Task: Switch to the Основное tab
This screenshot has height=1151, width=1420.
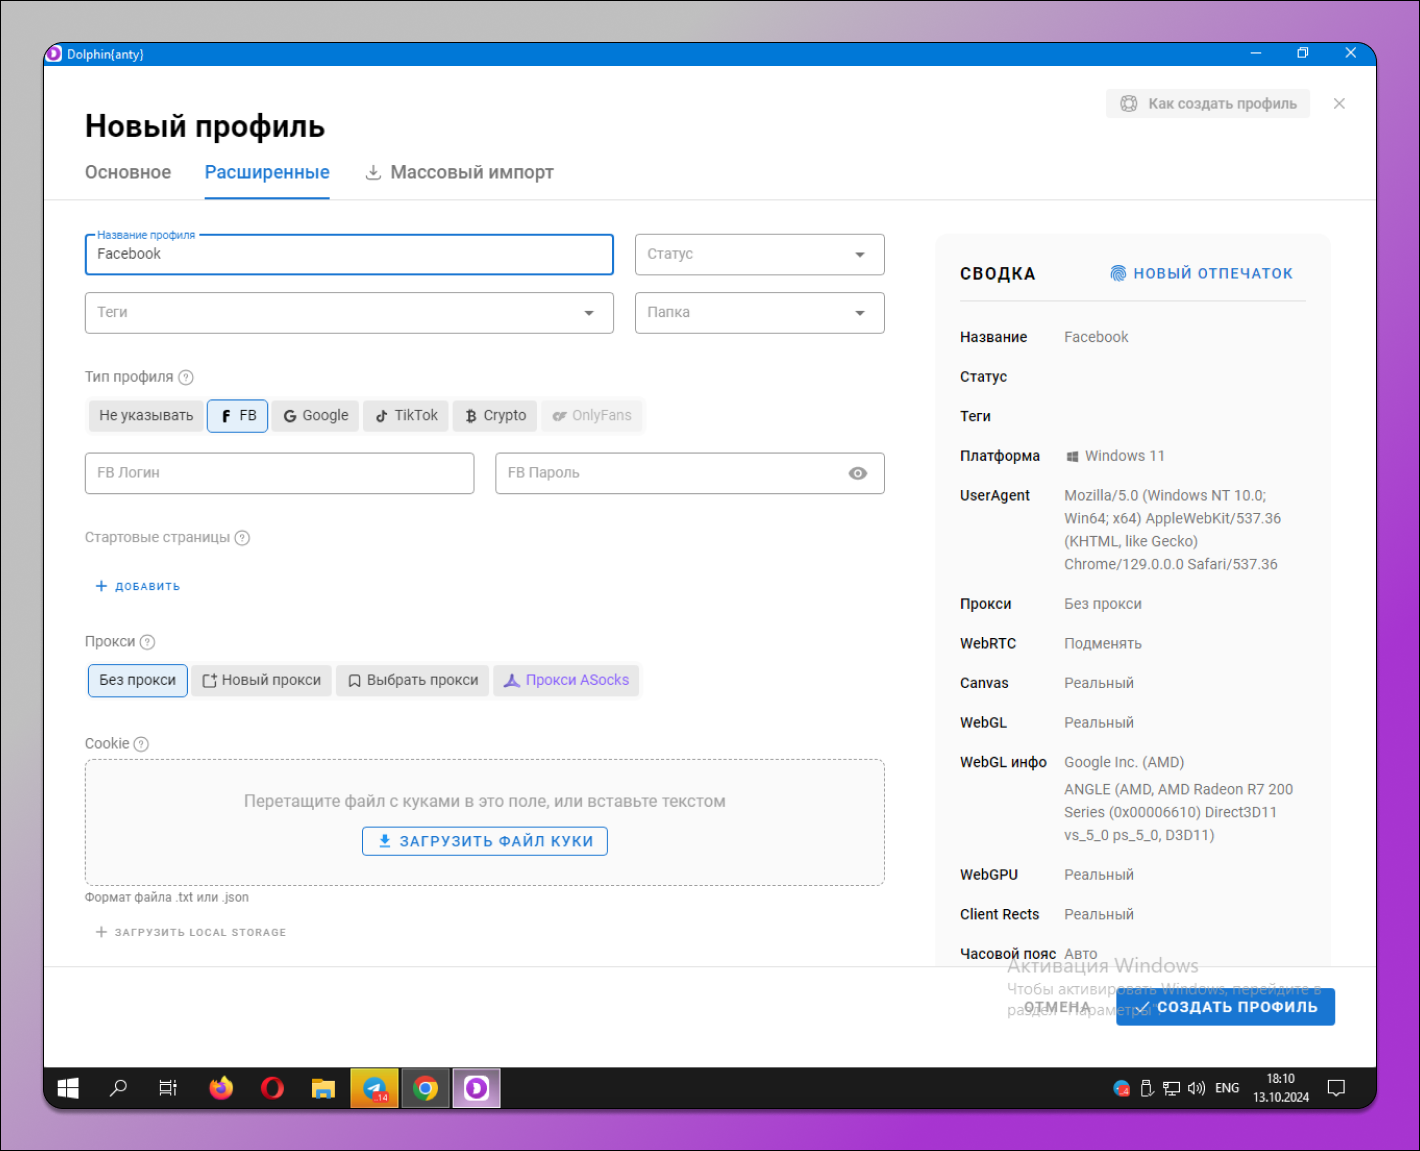Action: pos(128,172)
